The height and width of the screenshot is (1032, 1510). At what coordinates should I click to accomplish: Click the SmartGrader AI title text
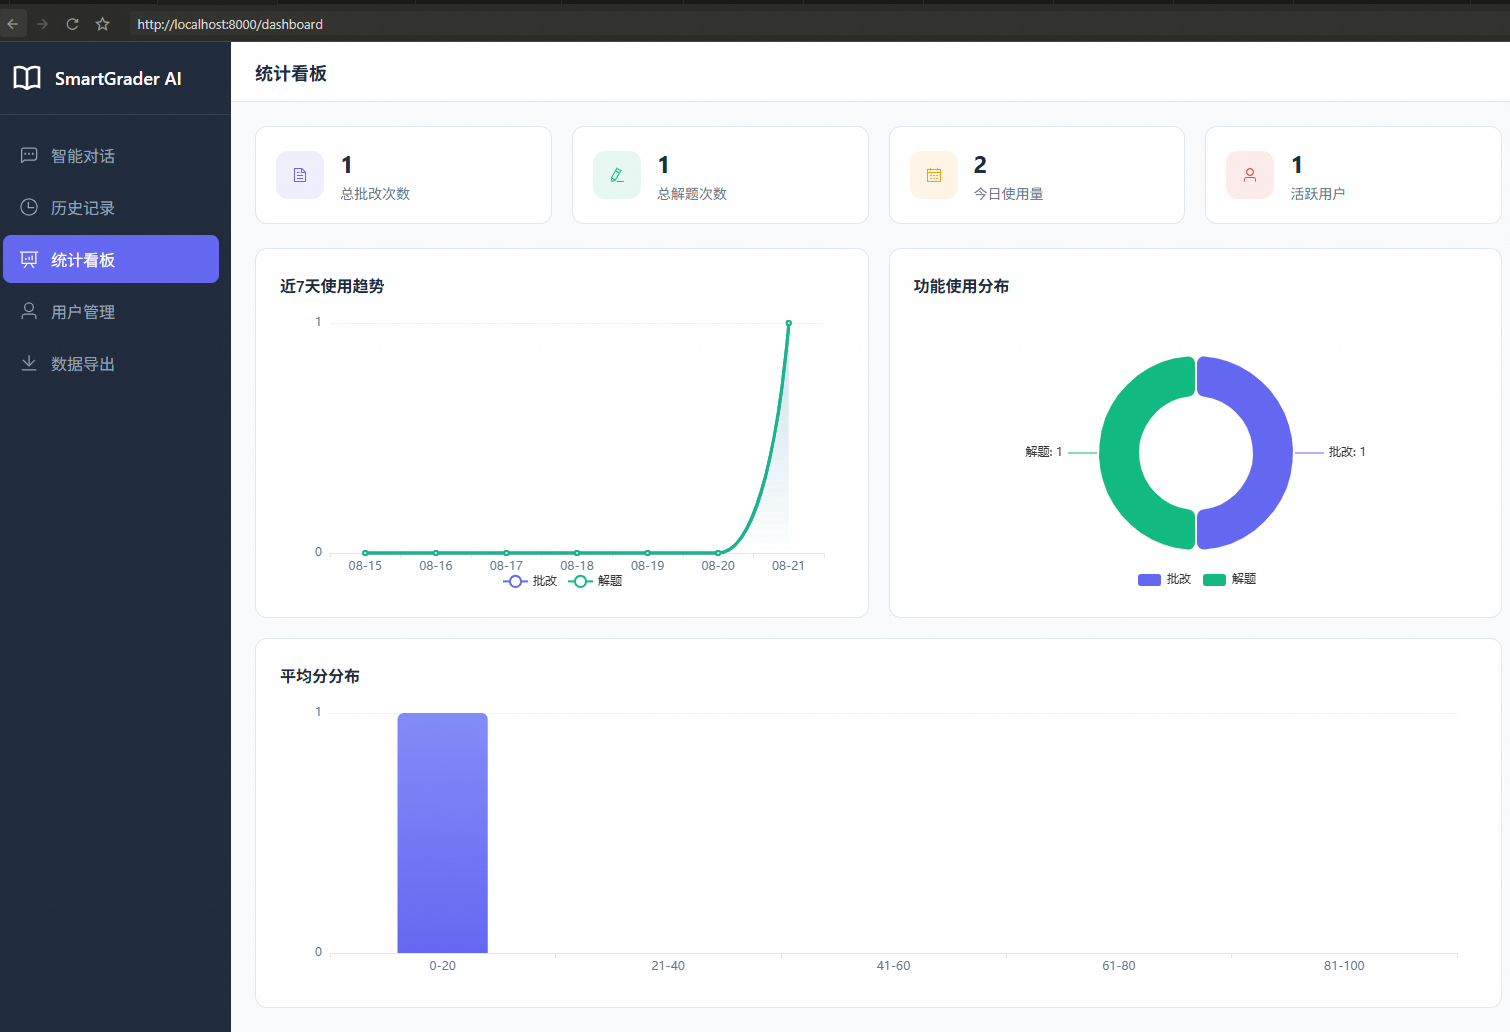click(x=118, y=79)
